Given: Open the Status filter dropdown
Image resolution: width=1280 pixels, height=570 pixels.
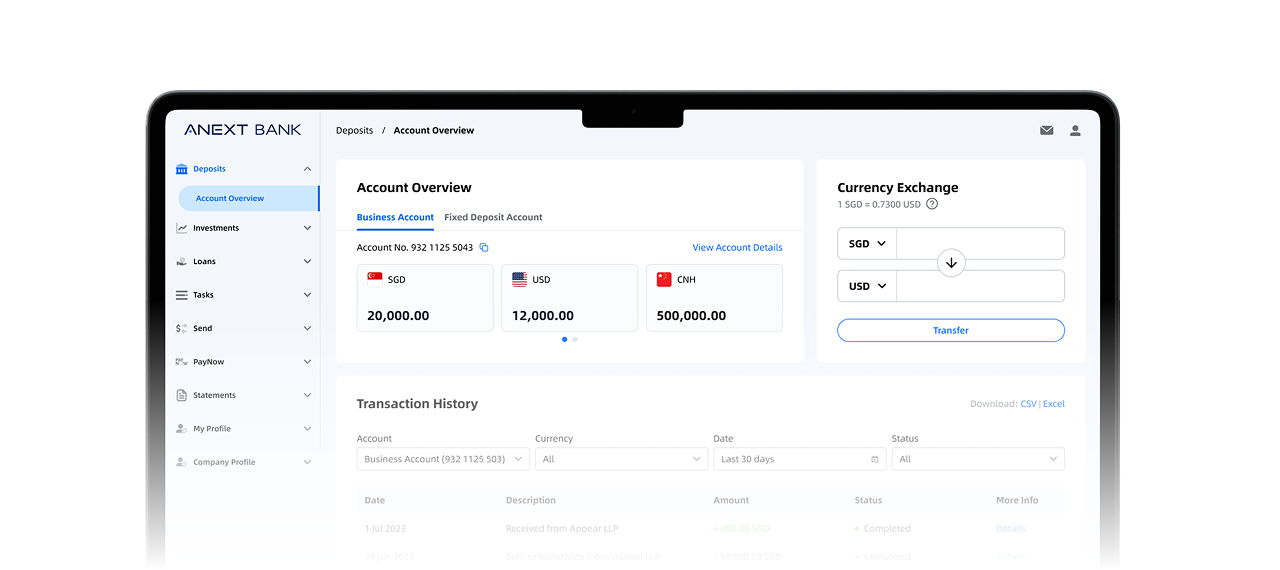Looking at the screenshot, I should pos(977,459).
